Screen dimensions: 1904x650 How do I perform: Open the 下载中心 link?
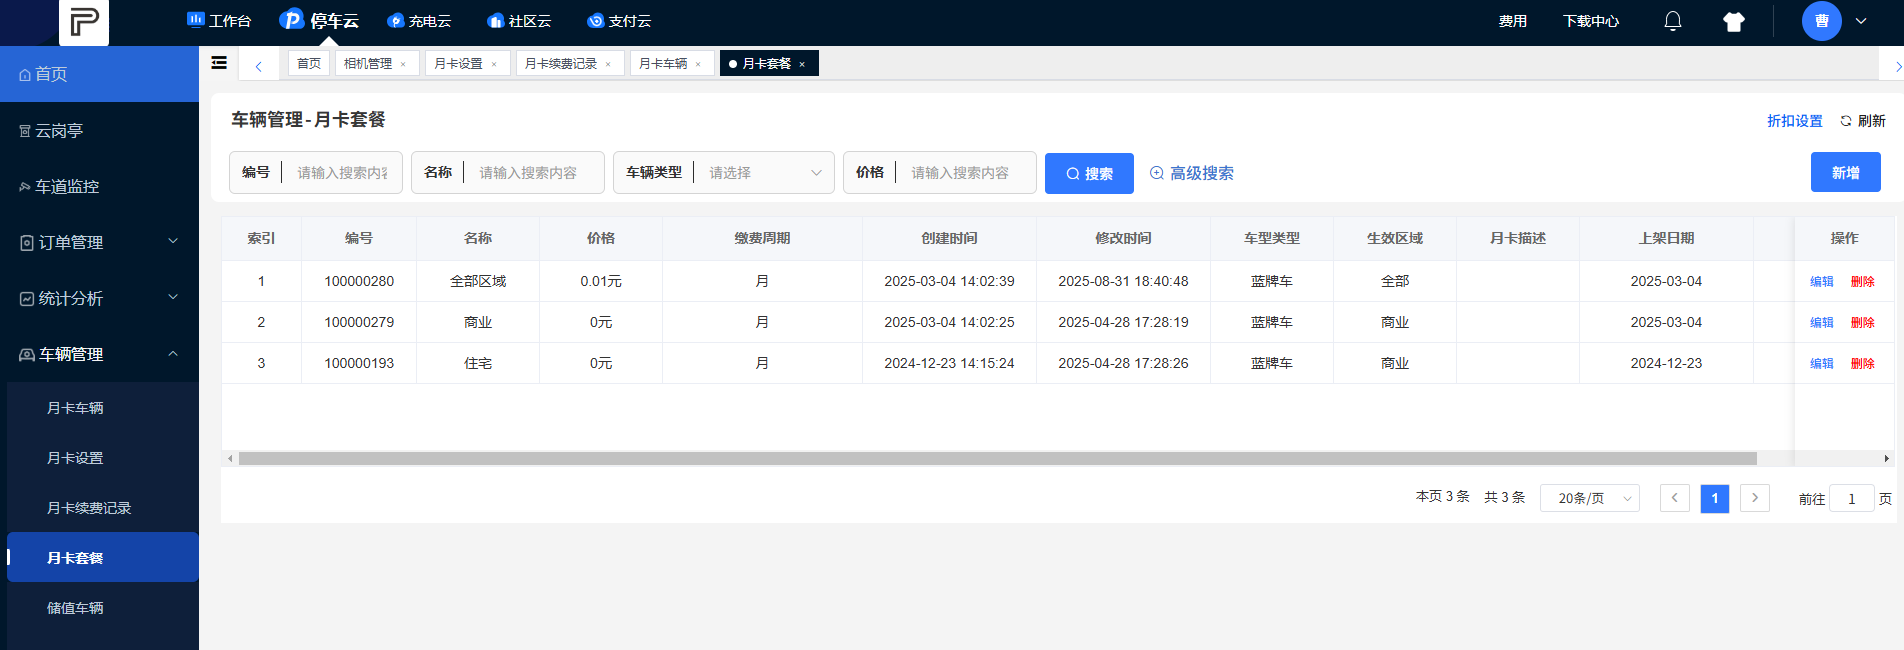click(1591, 21)
